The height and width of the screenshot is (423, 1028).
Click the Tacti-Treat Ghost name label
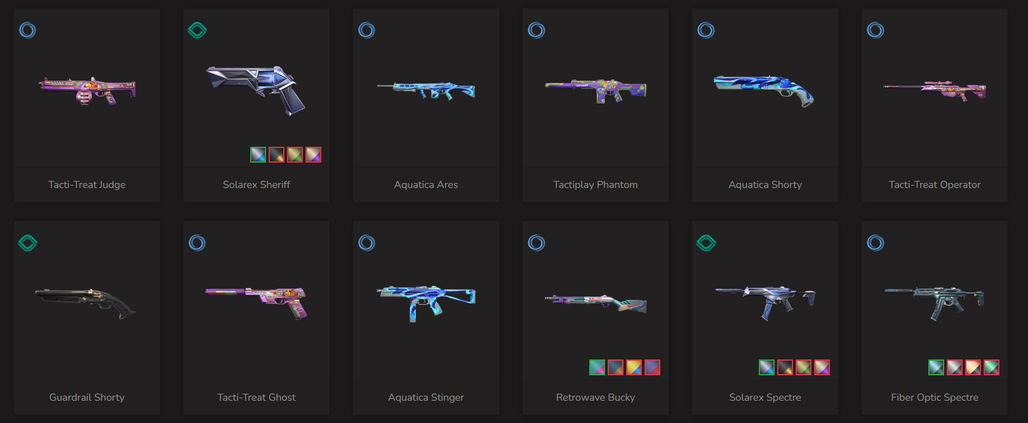click(x=256, y=397)
